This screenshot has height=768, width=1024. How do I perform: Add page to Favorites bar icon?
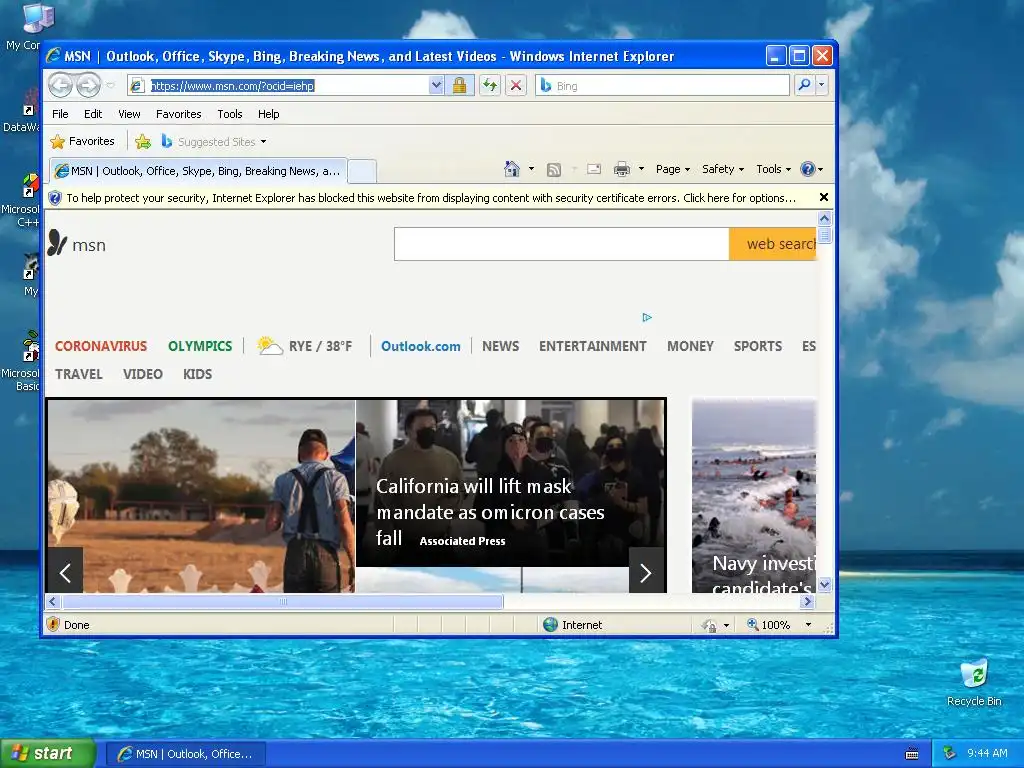click(142, 141)
